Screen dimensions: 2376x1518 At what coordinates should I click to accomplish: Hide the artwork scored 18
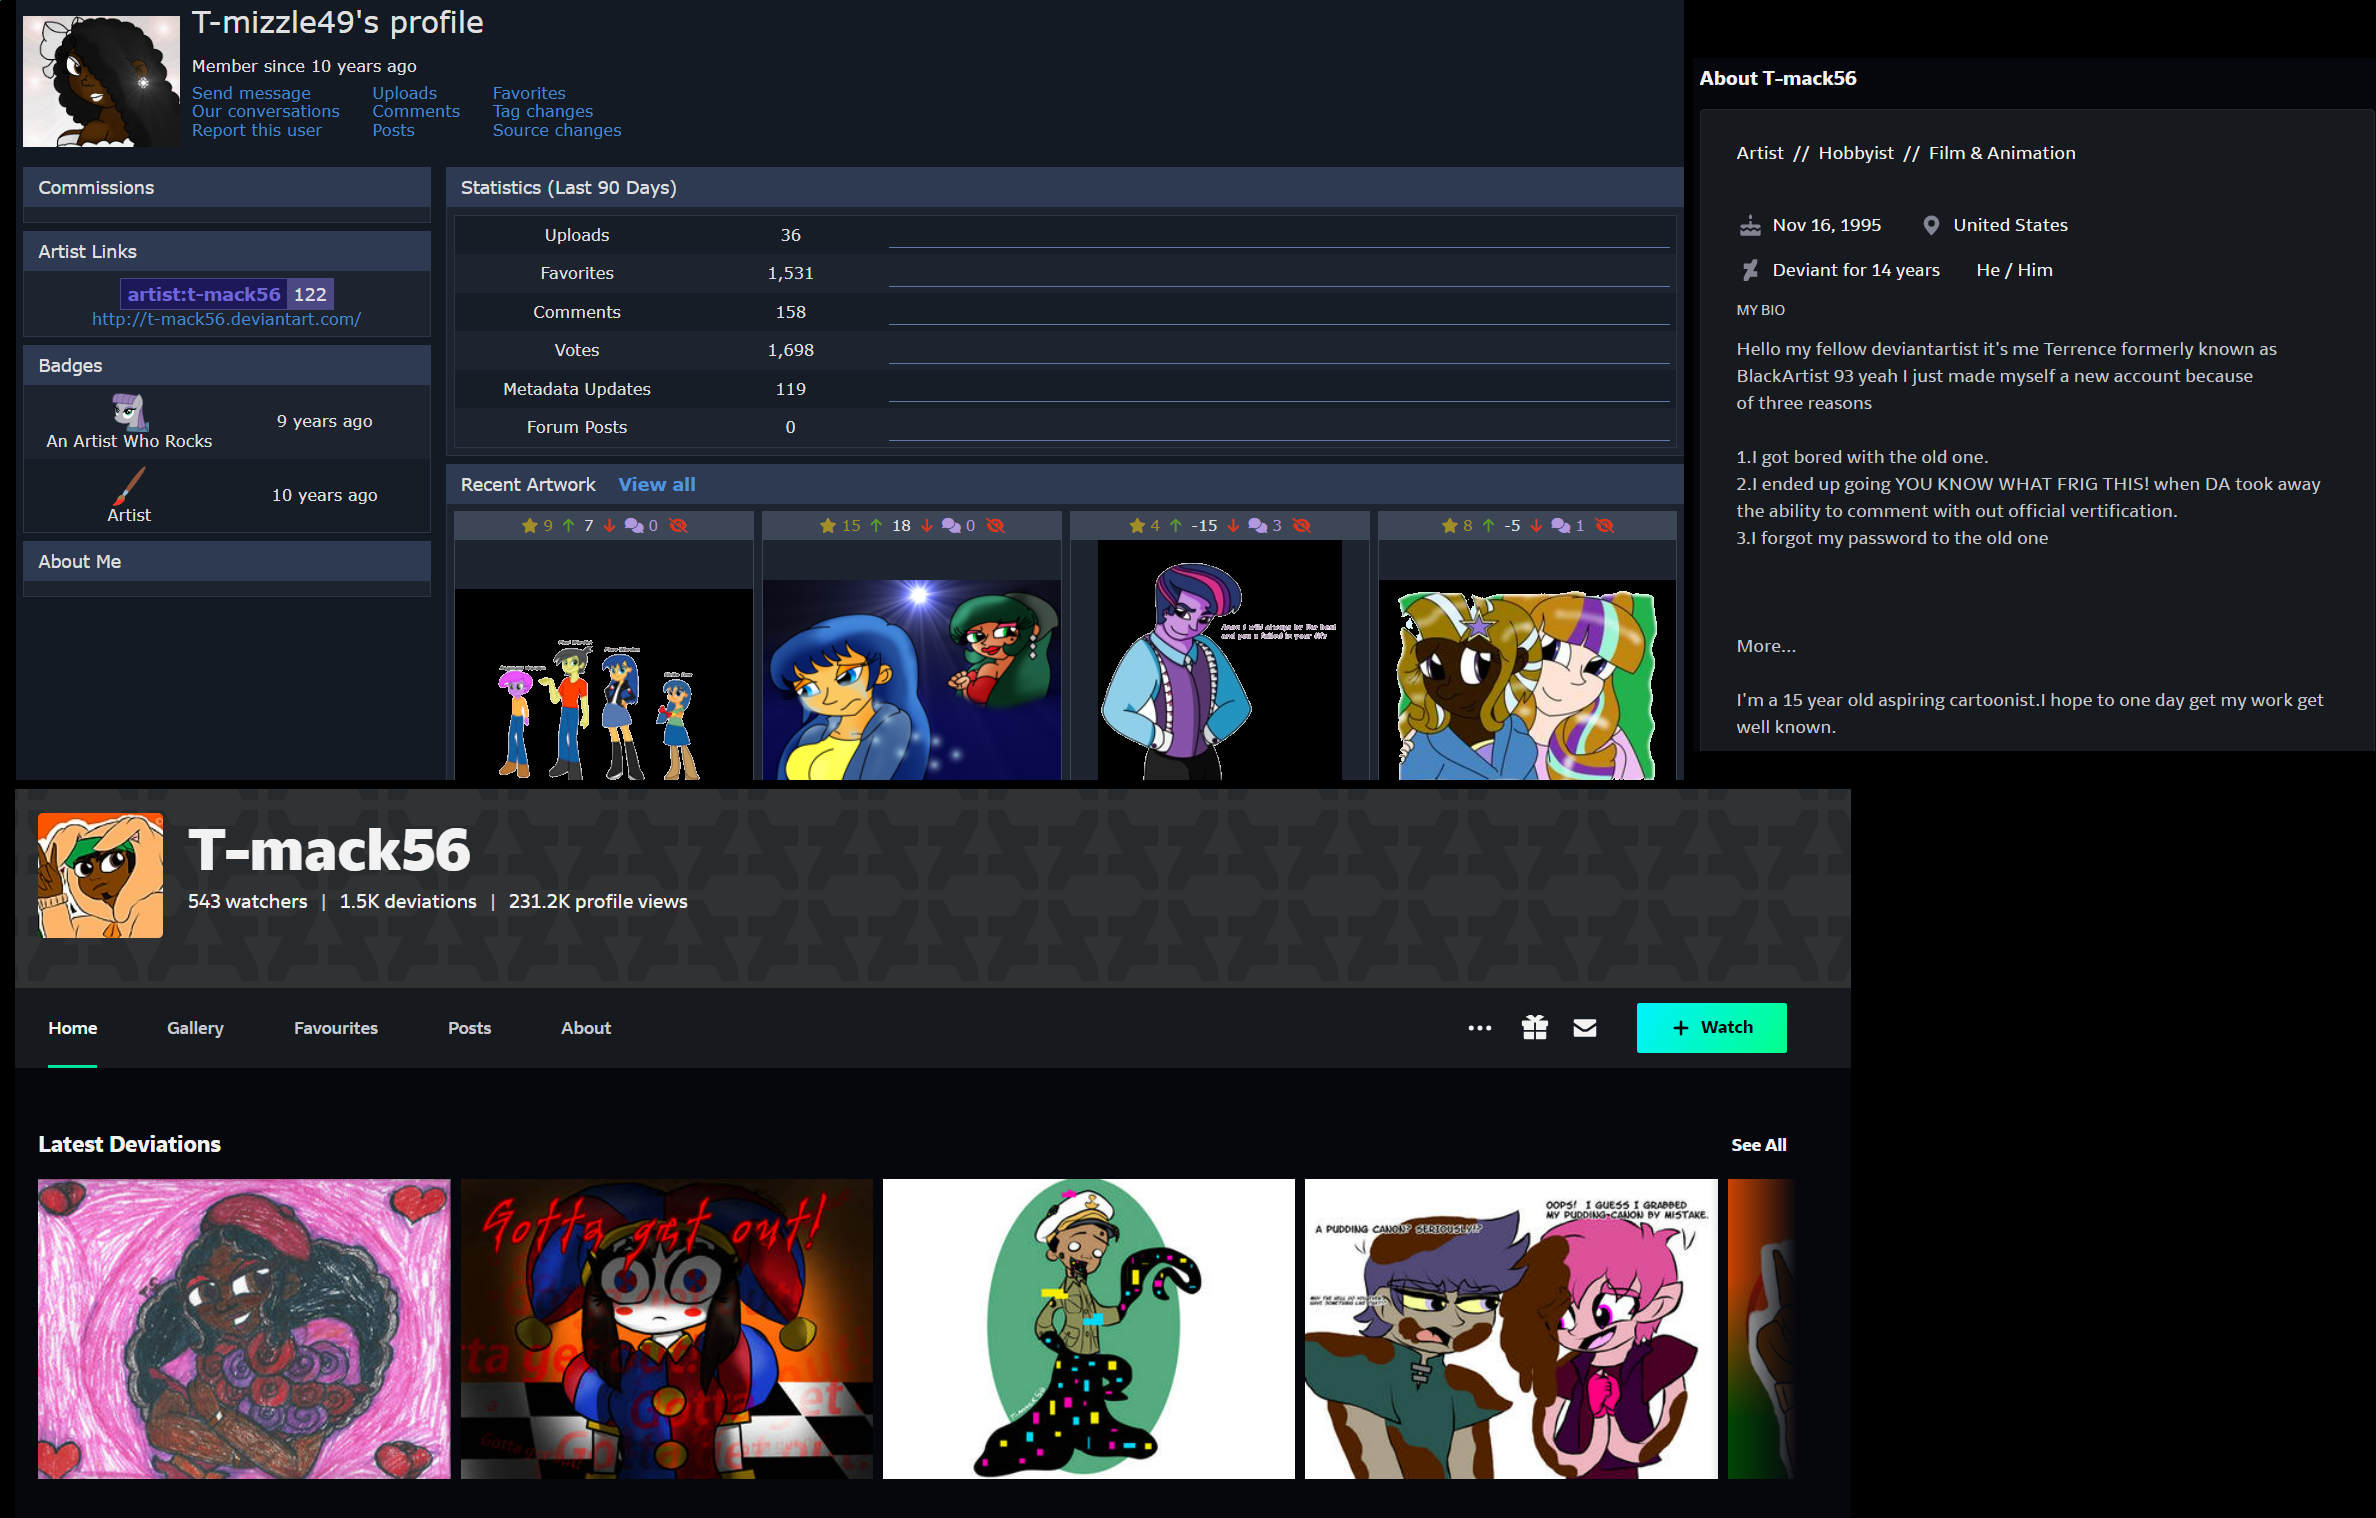995,526
